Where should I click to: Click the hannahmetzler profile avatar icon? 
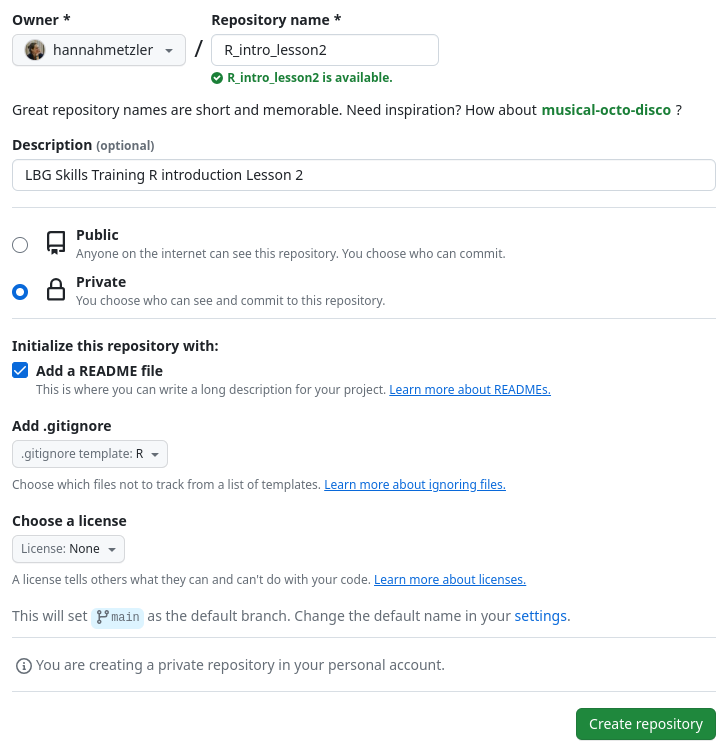(35, 50)
